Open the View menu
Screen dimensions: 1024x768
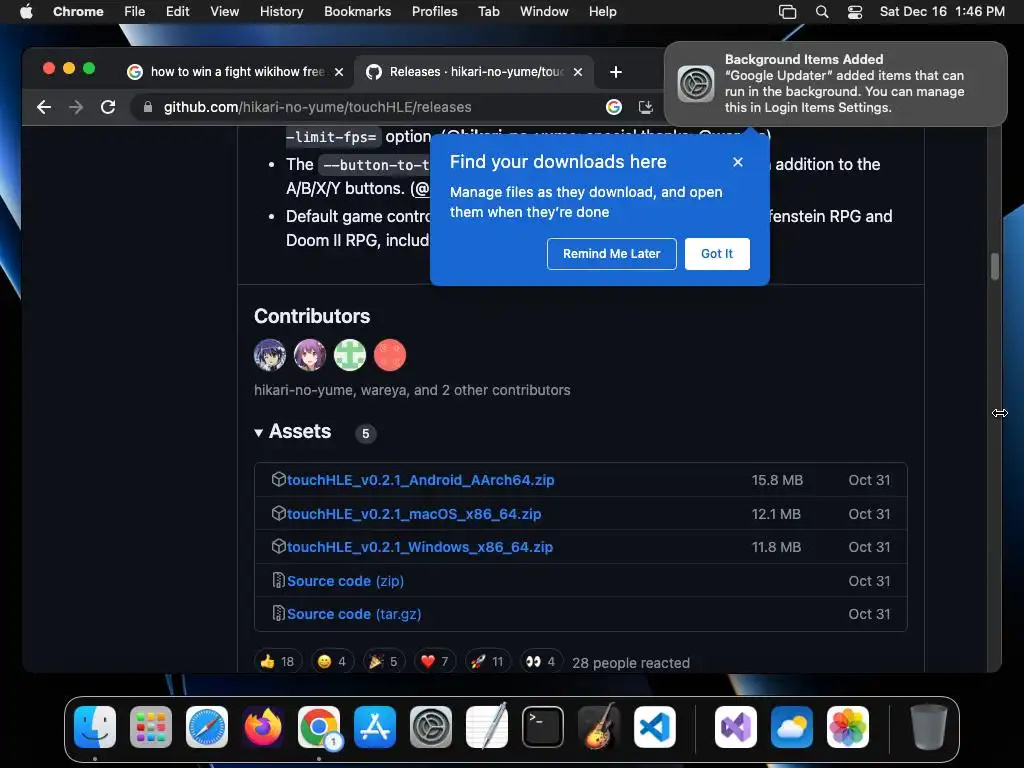tap(225, 12)
